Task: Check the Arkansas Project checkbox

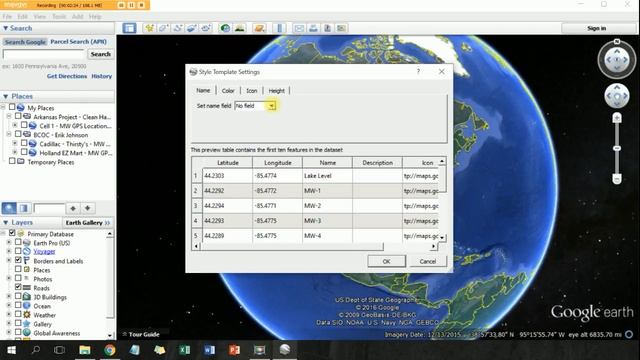Action: [18, 116]
